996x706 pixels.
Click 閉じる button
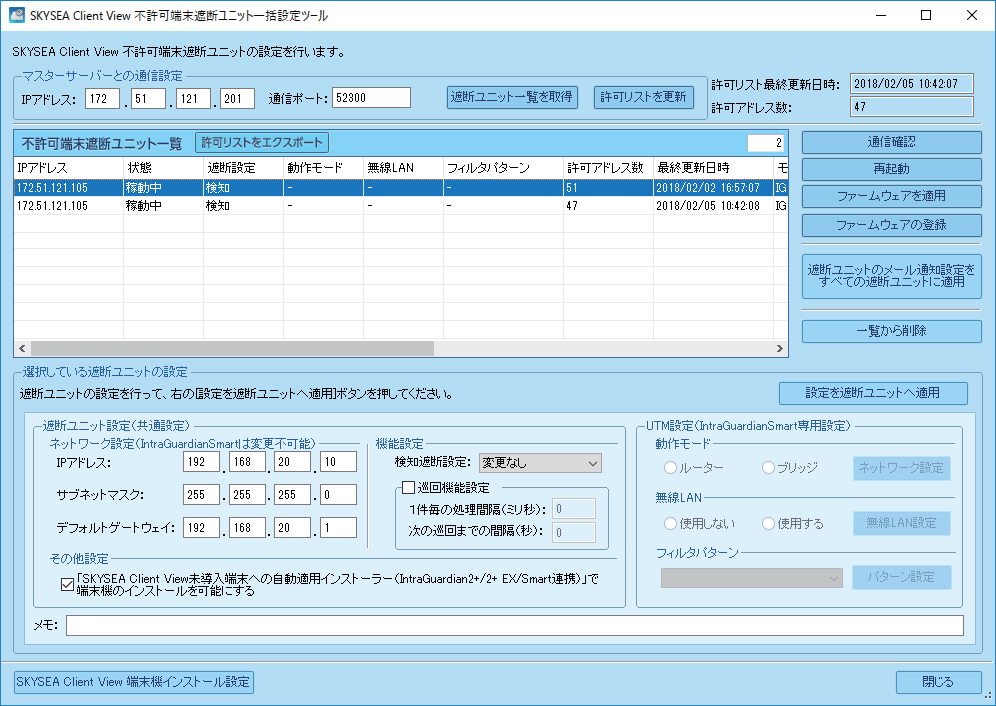(x=939, y=682)
